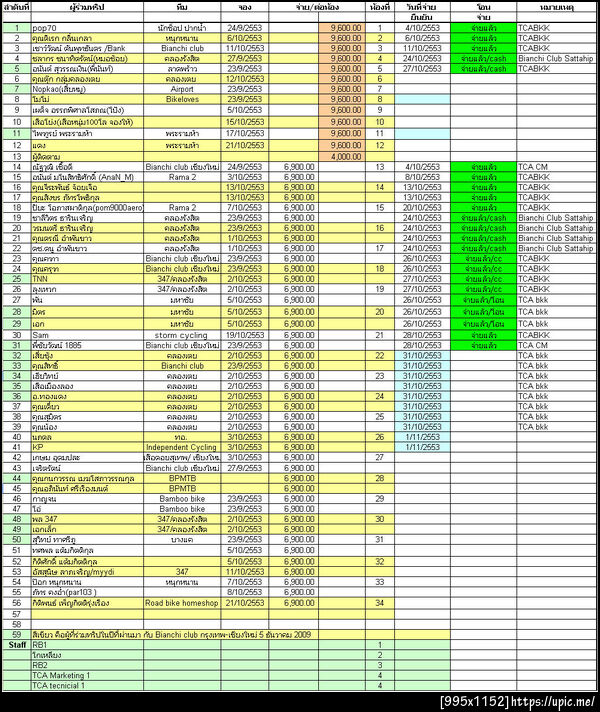Select the 'pop70' participant name cell
Screen dimensions: 600x712
[87, 28]
